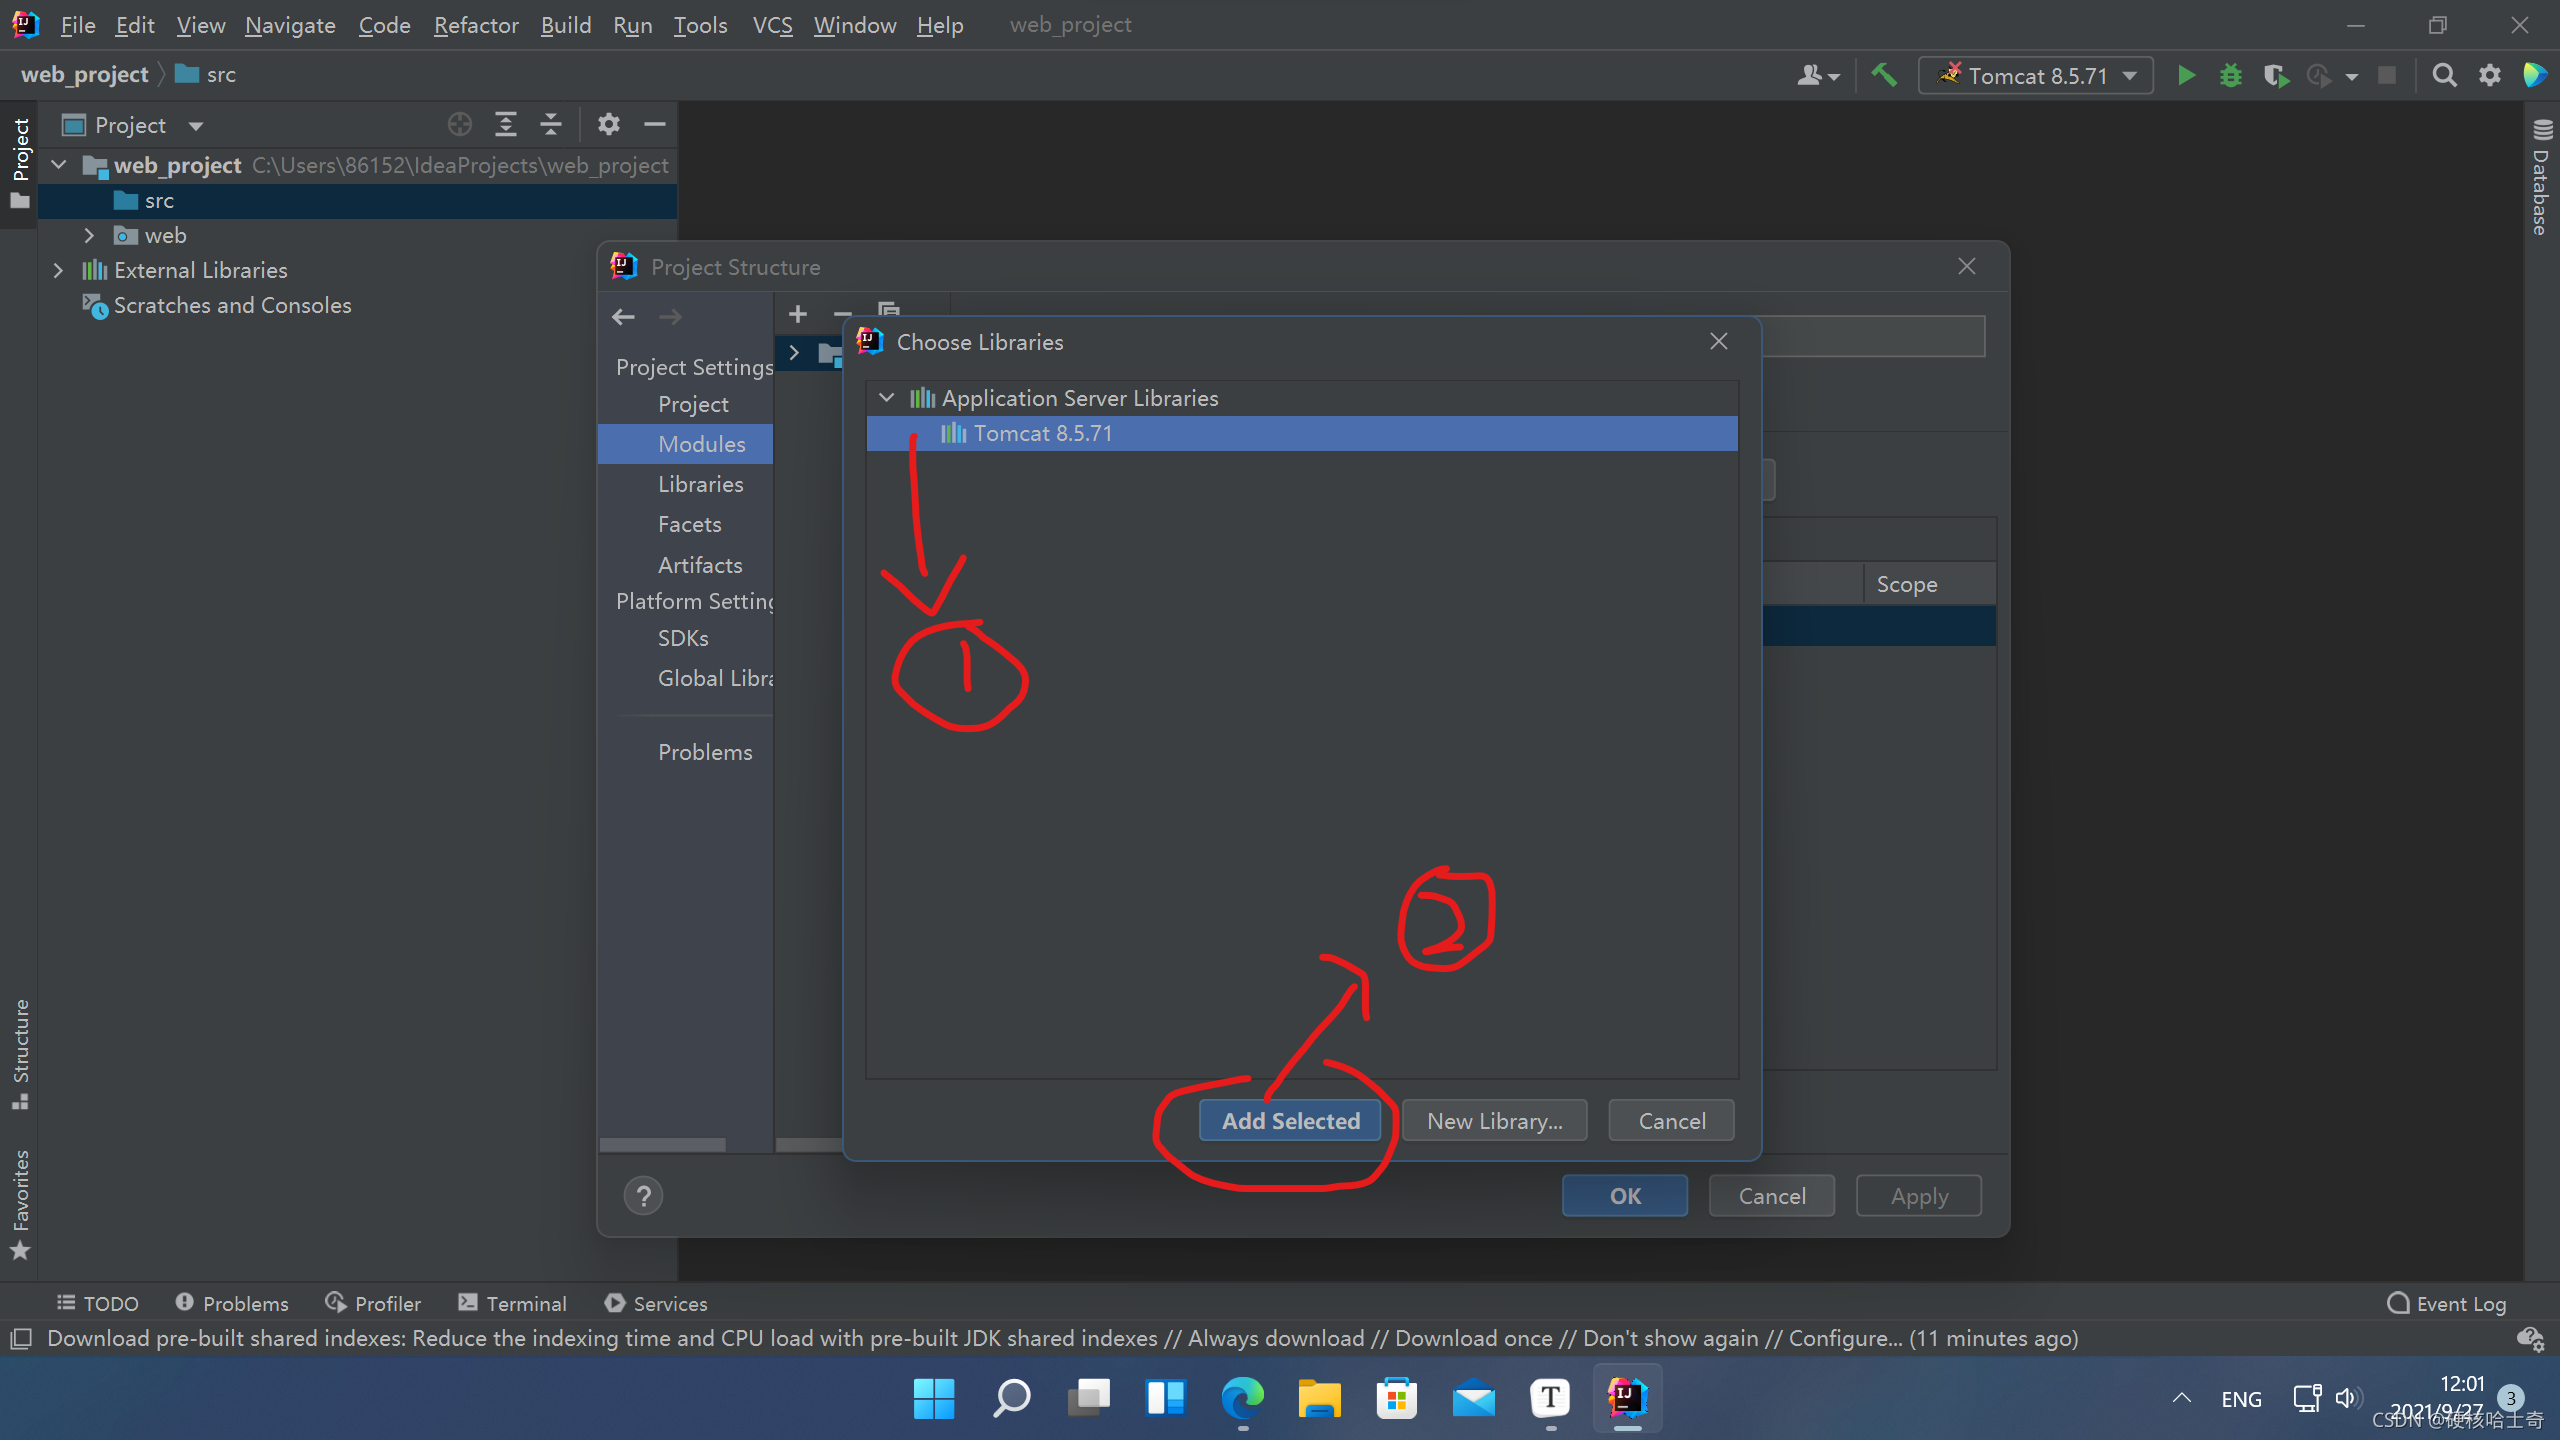Select the Modules tab in Project Settings
Screen dimensions: 2560x1440
click(x=702, y=443)
